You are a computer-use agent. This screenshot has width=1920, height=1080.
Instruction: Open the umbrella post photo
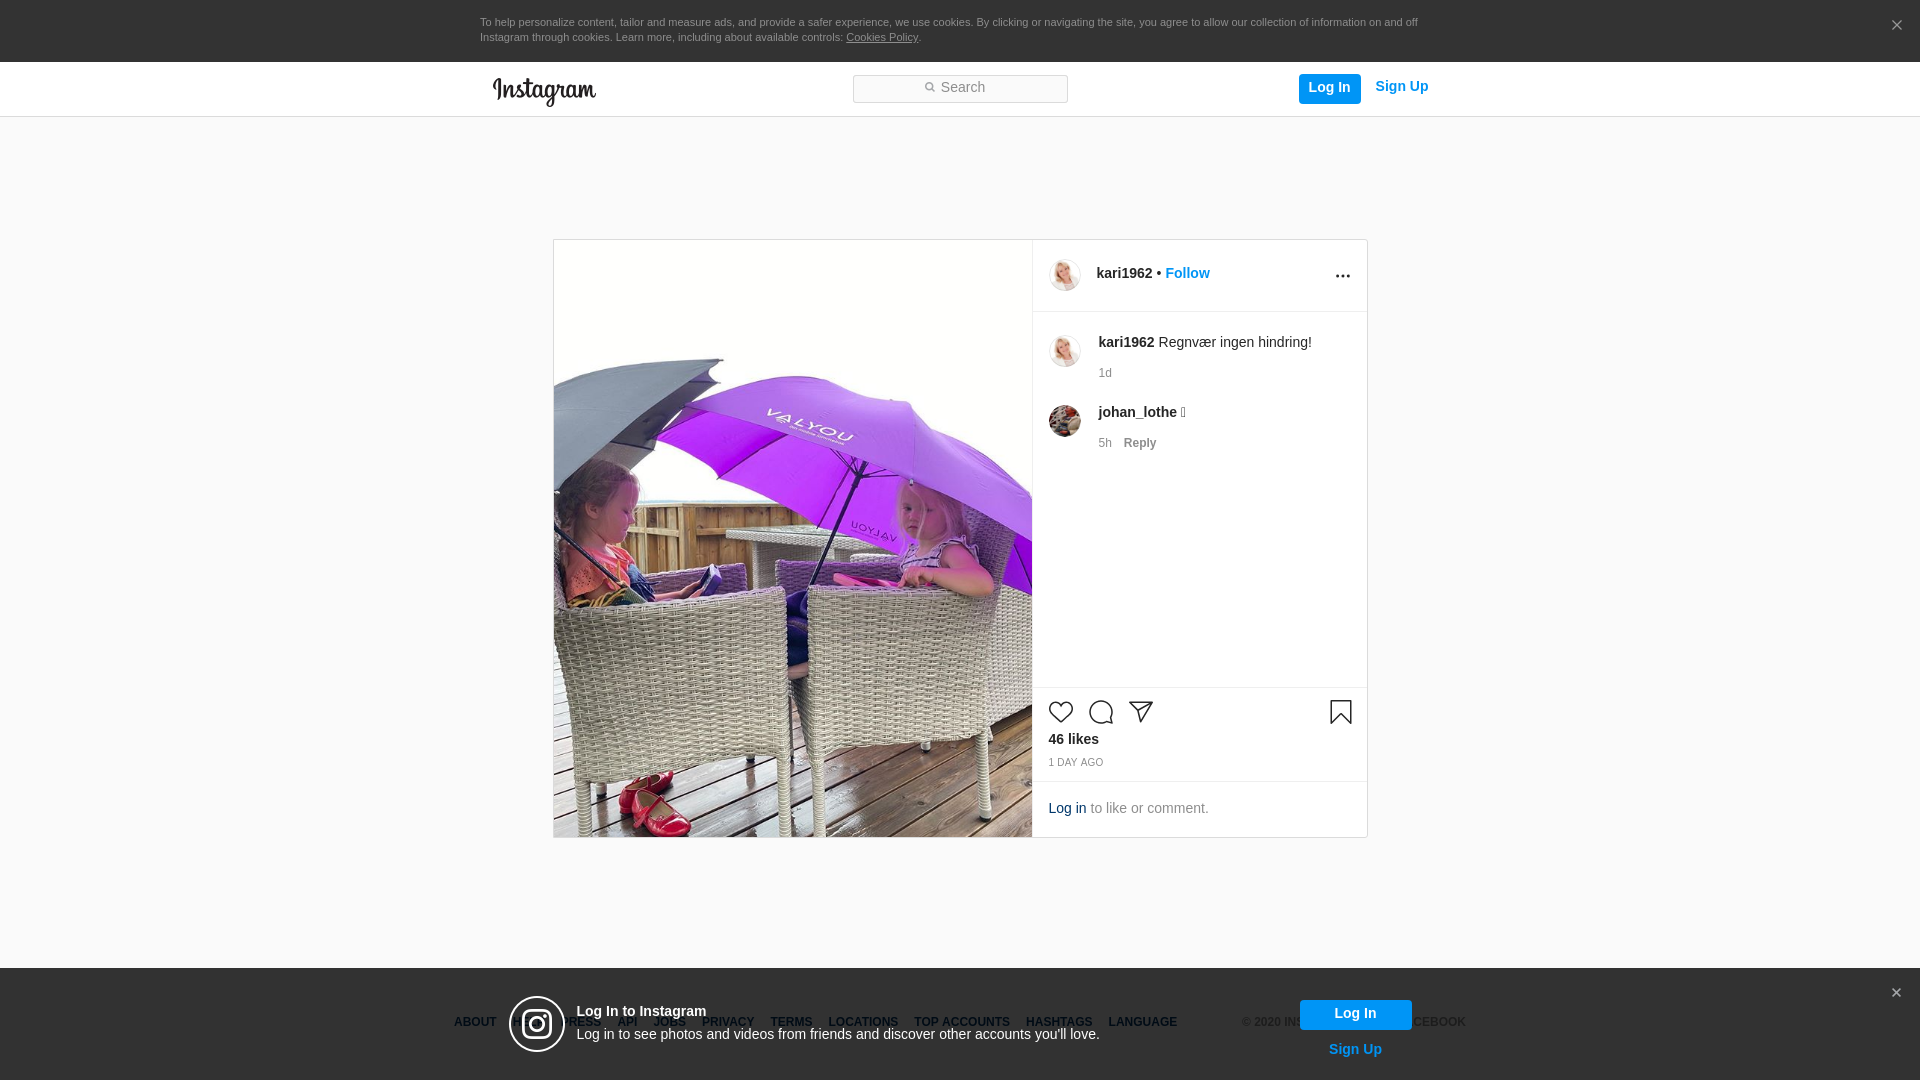click(x=792, y=538)
